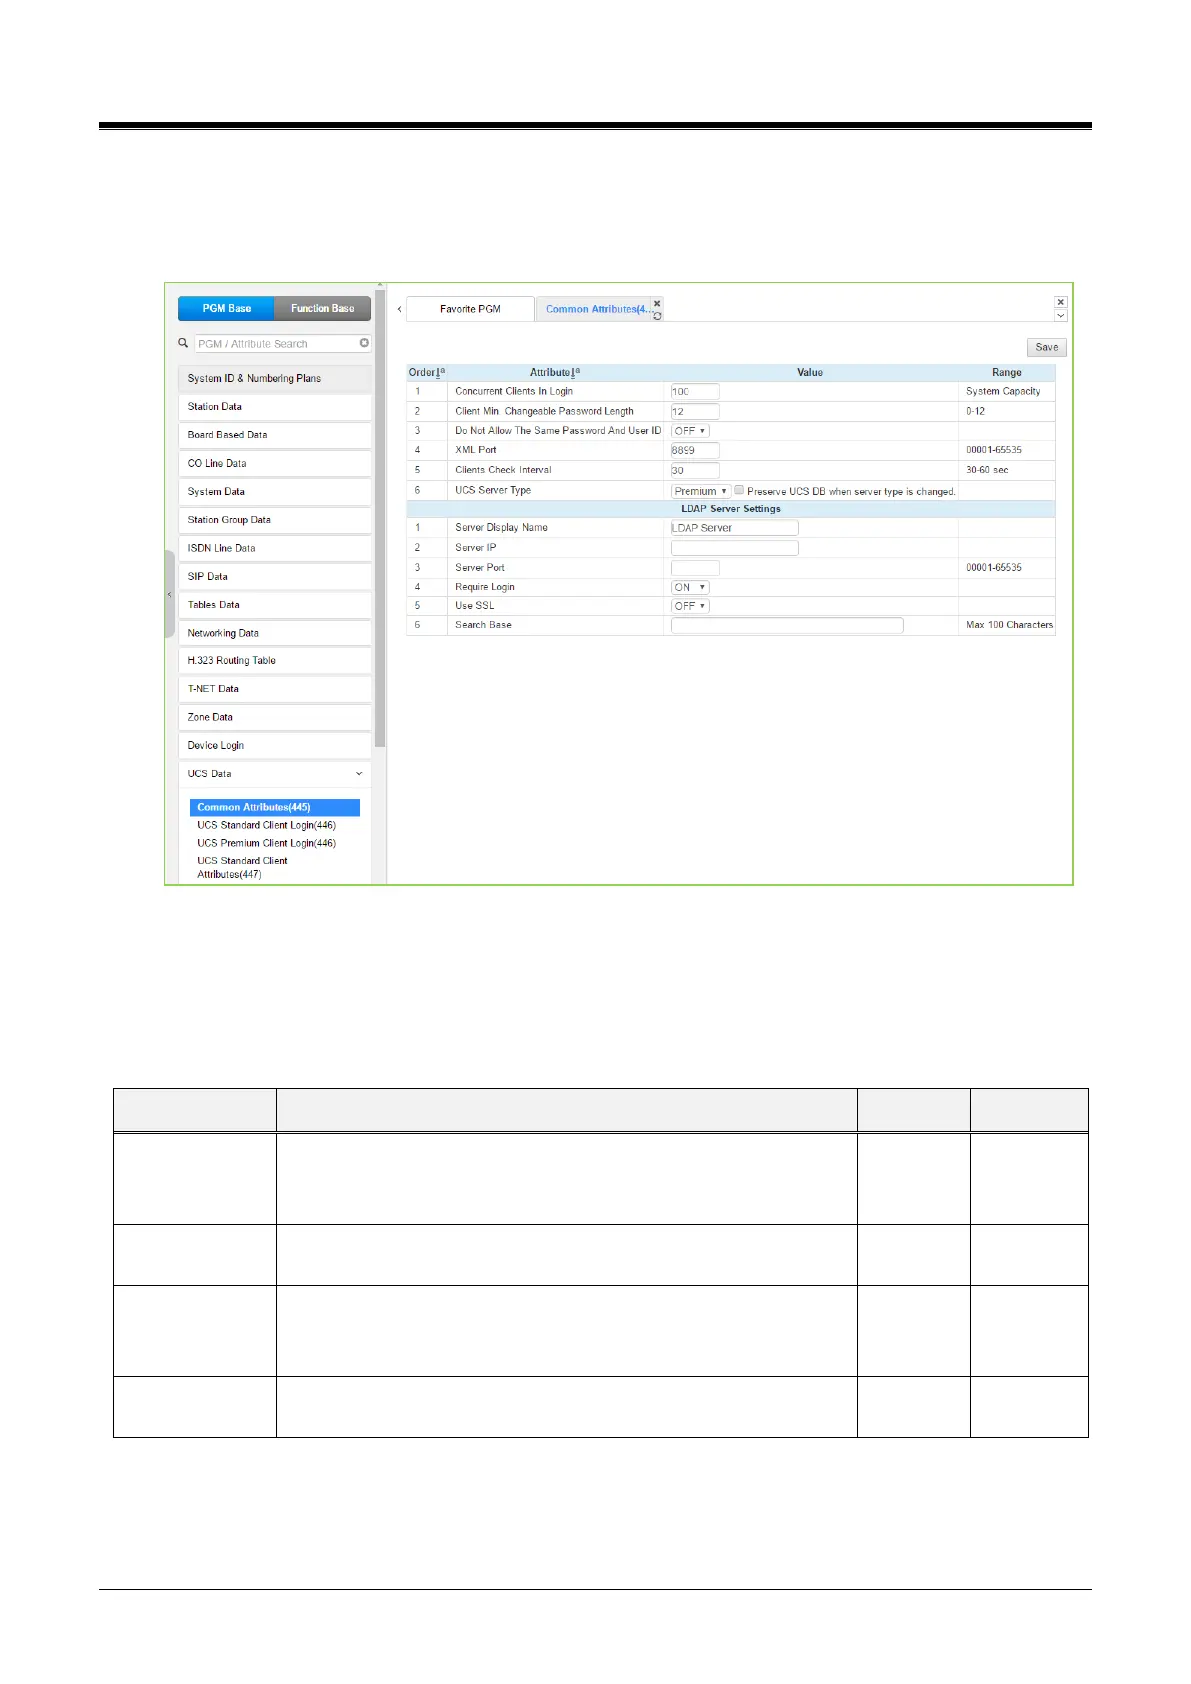Click the '30-60 sec' range text

click(x=987, y=470)
